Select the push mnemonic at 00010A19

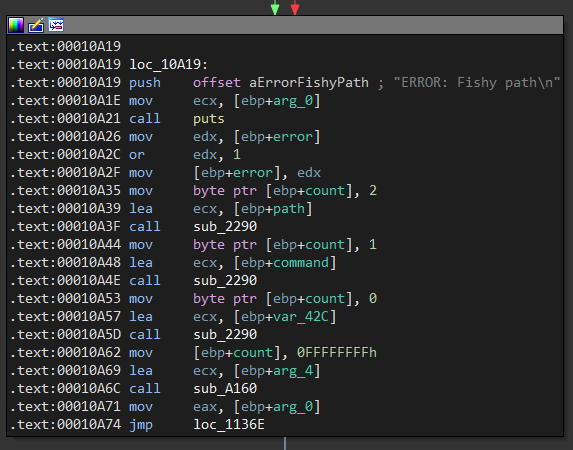click(x=145, y=83)
